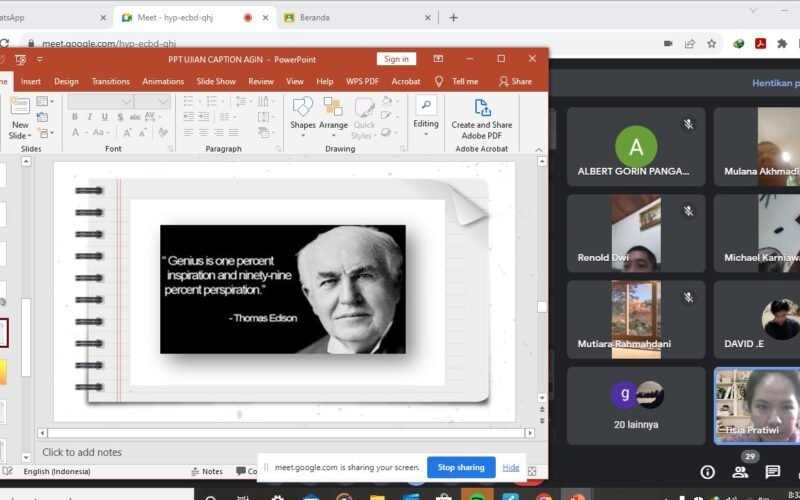Open meeting details info icon
The width and height of the screenshot is (800, 500).
(x=707, y=472)
